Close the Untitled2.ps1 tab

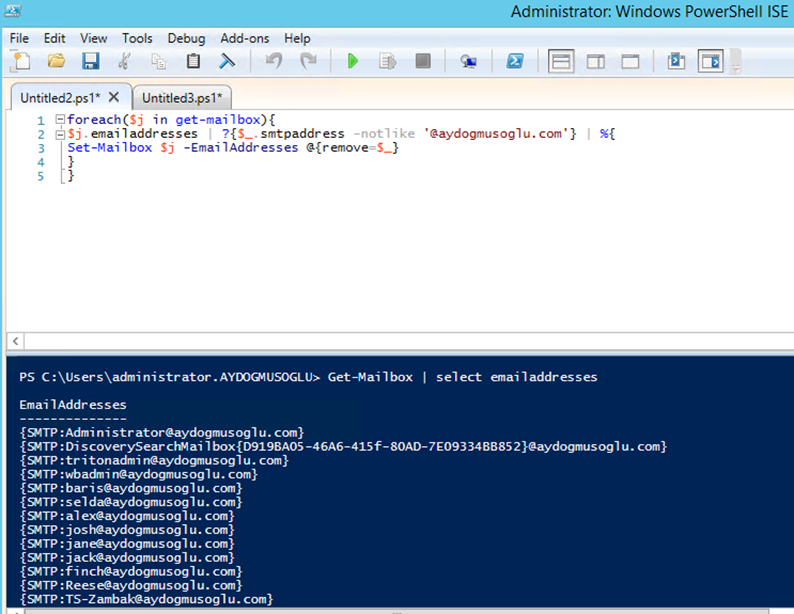pyautogui.click(x=113, y=97)
